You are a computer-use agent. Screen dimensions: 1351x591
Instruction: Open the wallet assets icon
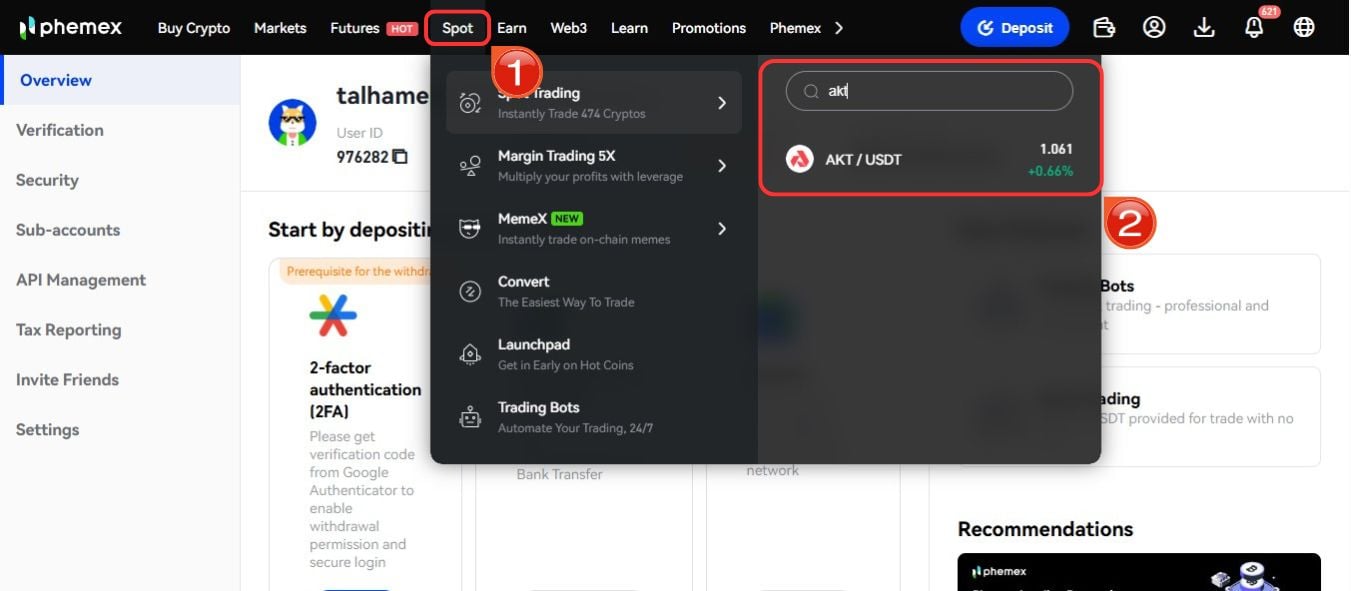tap(1104, 28)
